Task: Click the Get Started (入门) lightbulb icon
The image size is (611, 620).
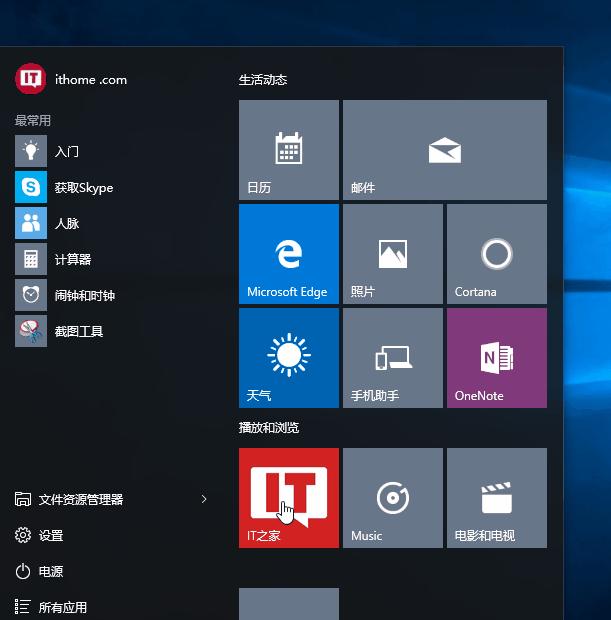Action: tap(31, 151)
